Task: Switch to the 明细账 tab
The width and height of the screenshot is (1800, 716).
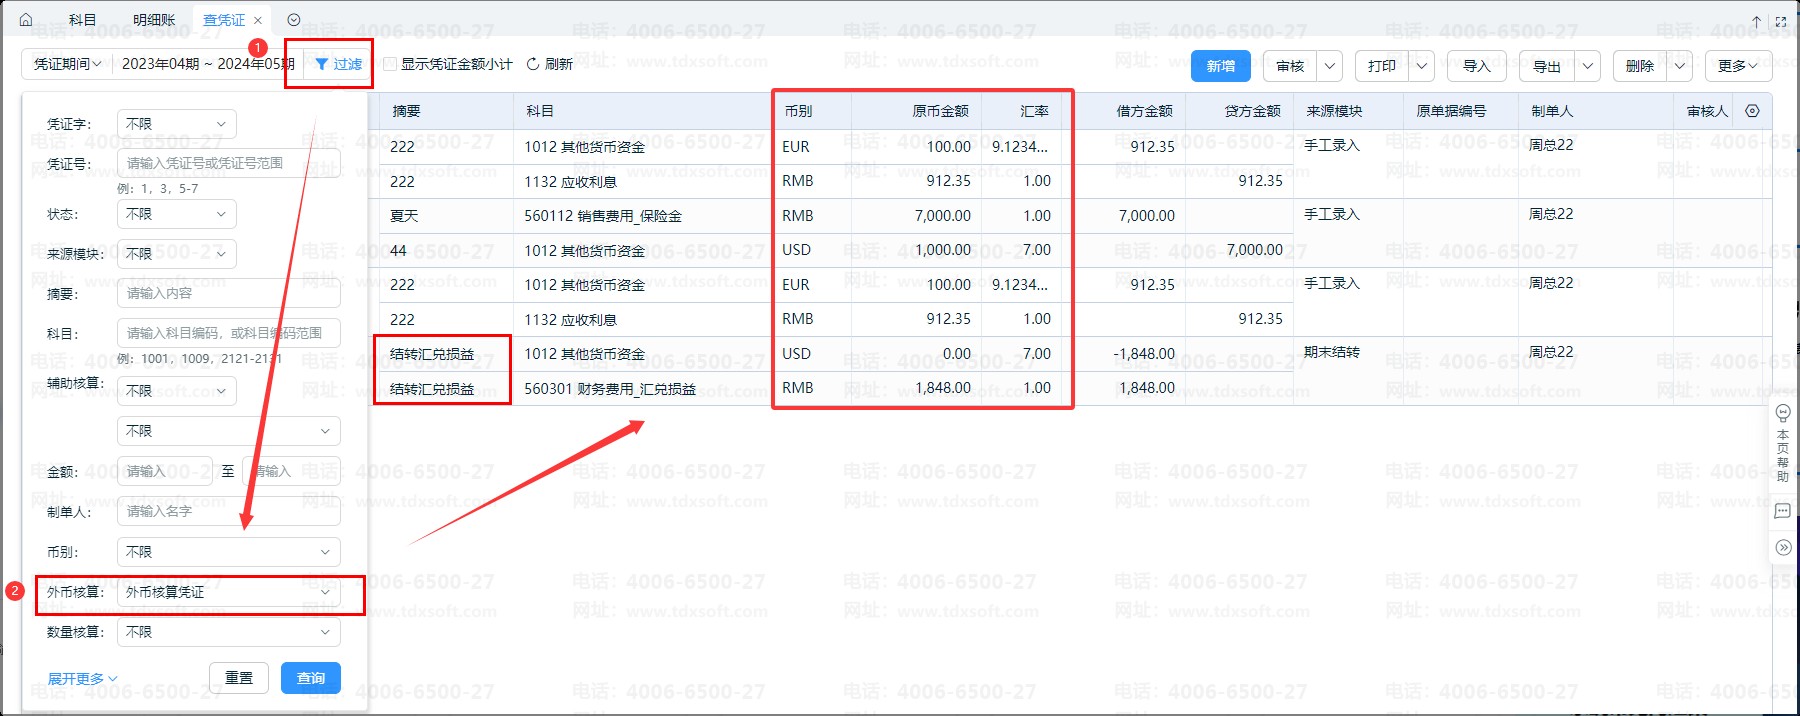Action: point(154,20)
